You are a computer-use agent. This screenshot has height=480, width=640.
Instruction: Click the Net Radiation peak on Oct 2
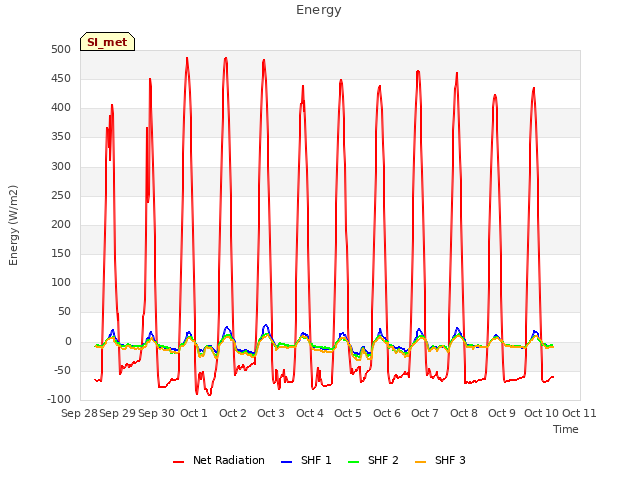click(x=226, y=58)
